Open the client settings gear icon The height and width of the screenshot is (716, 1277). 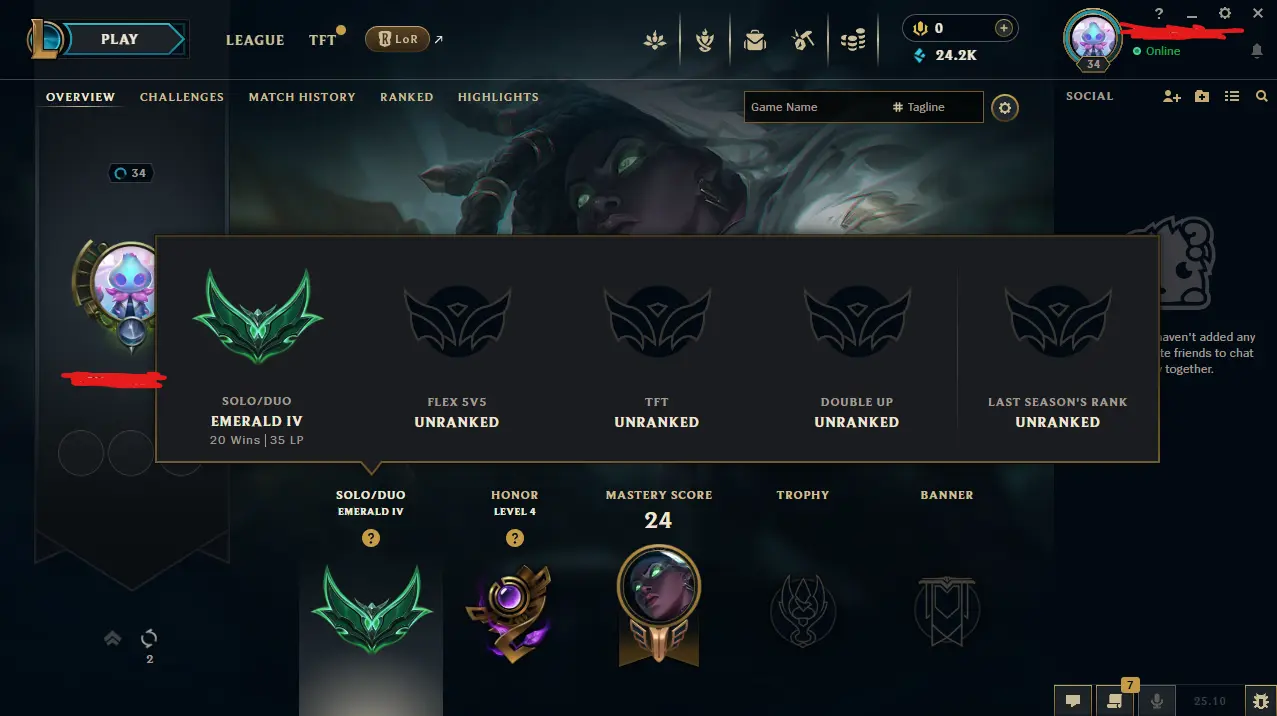pos(1225,13)
